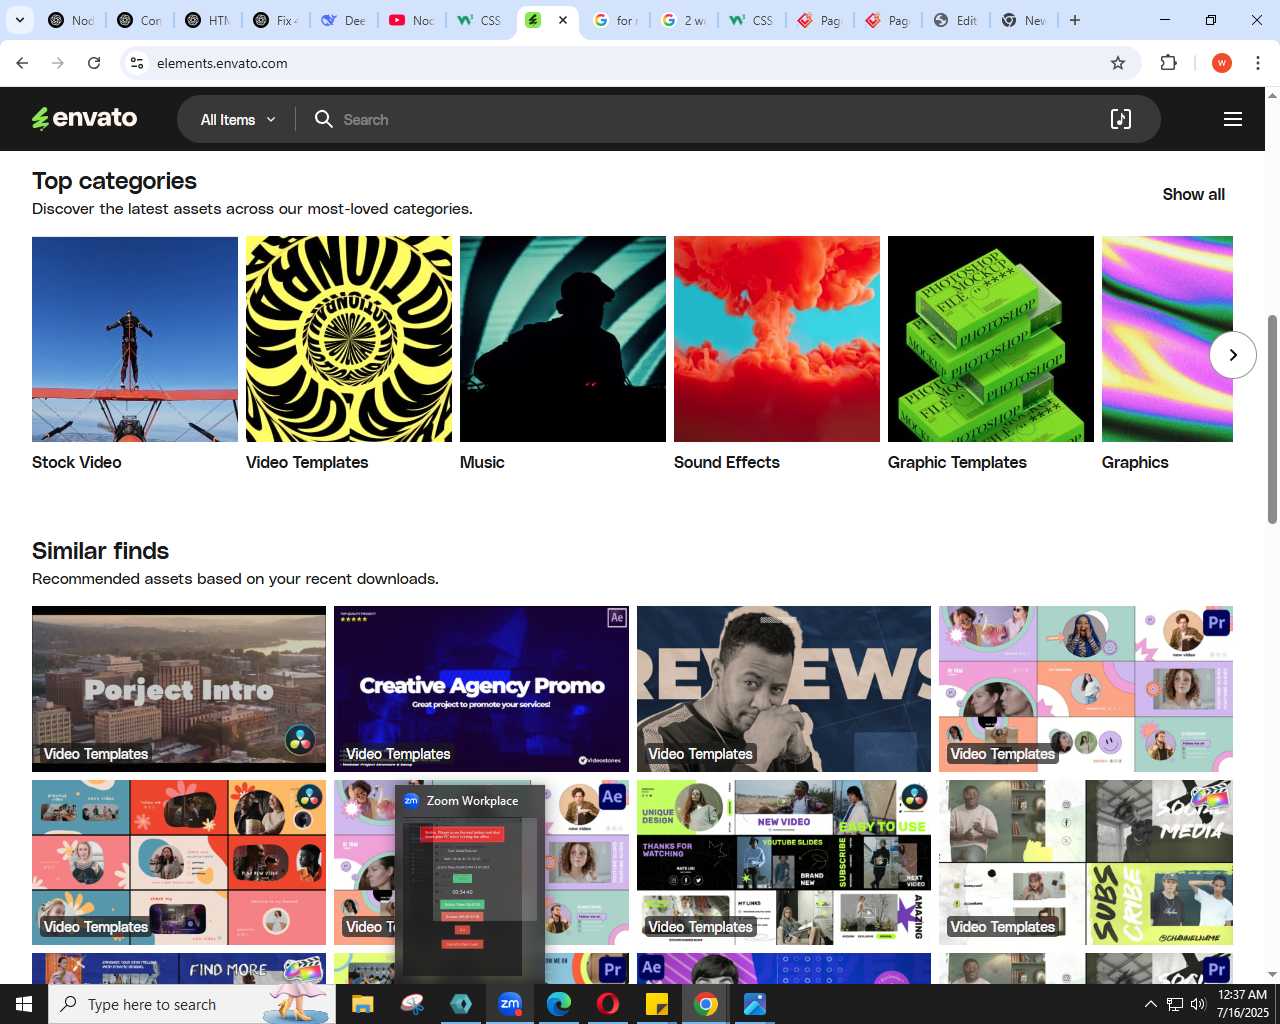Open the Porject Intro video template
Image resolution: width=1280 pixels, height=1024 pixels.
[x=179, y=689]
